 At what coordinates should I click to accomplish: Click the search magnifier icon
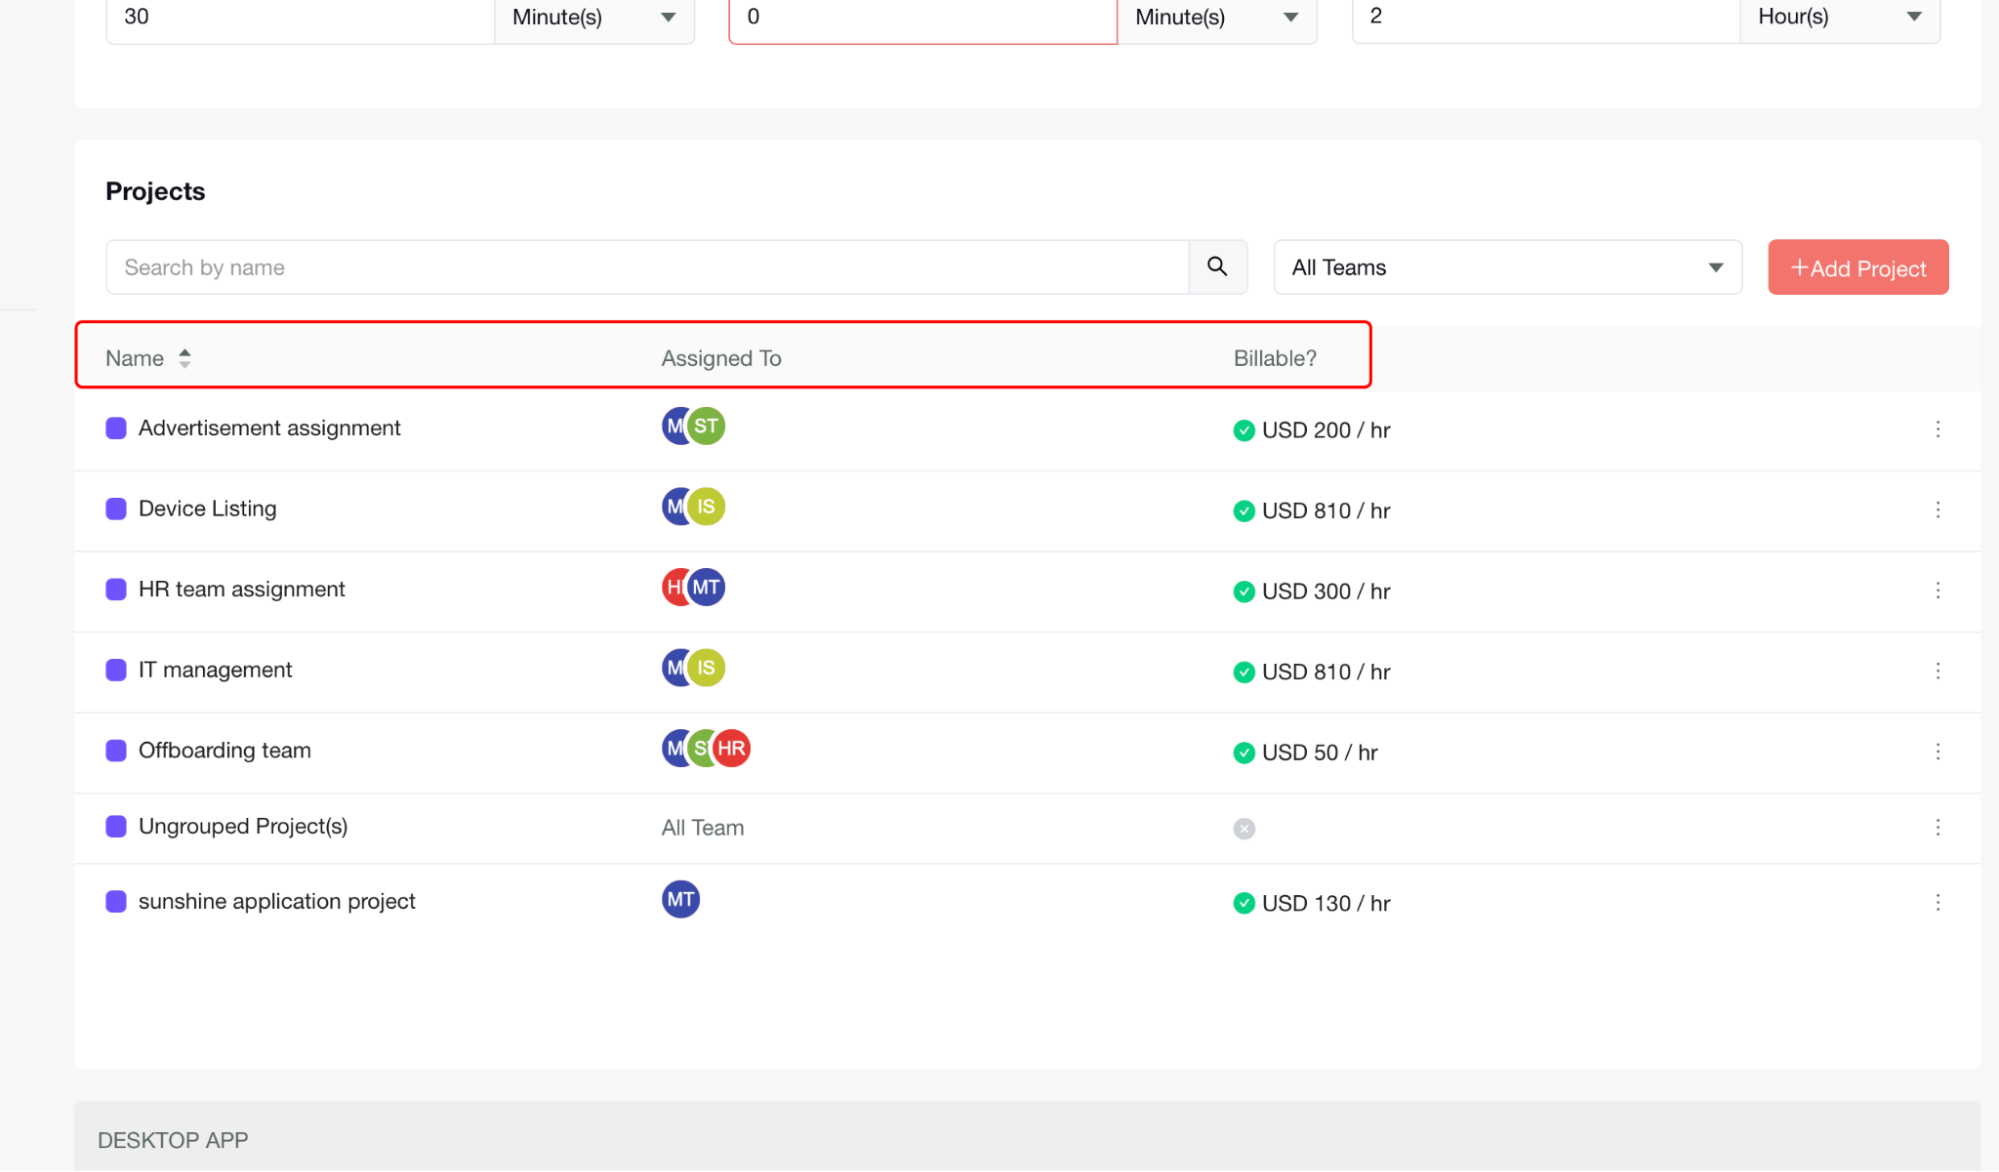click(1217, 266)
